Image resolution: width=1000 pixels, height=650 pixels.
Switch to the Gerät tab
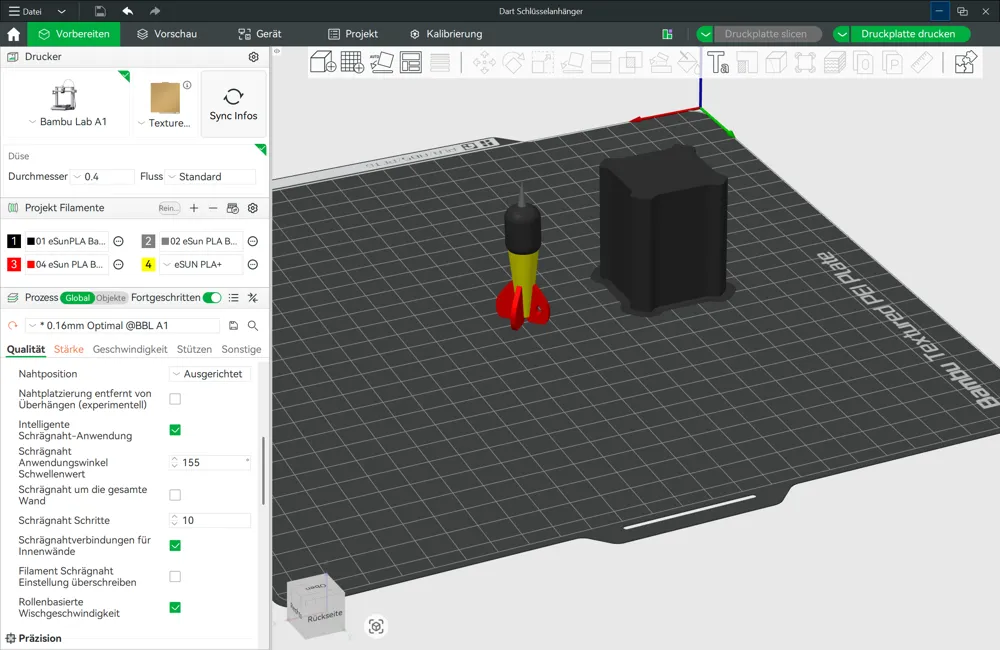(260, 34)
